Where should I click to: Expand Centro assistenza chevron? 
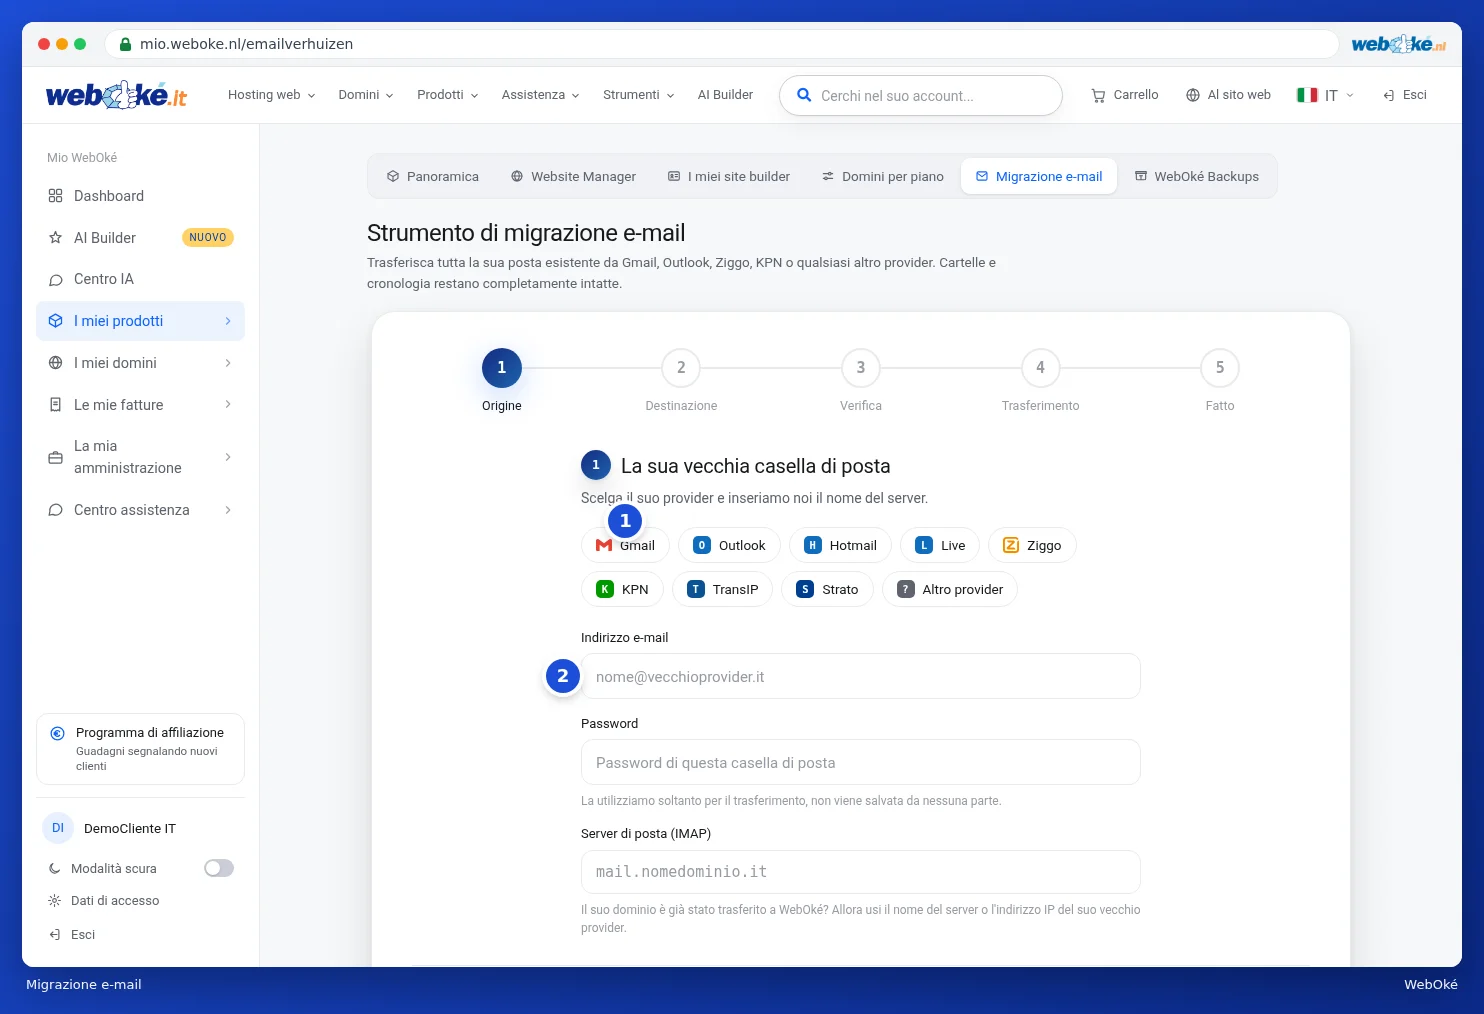pyautogui.click(x=228, y=510)
